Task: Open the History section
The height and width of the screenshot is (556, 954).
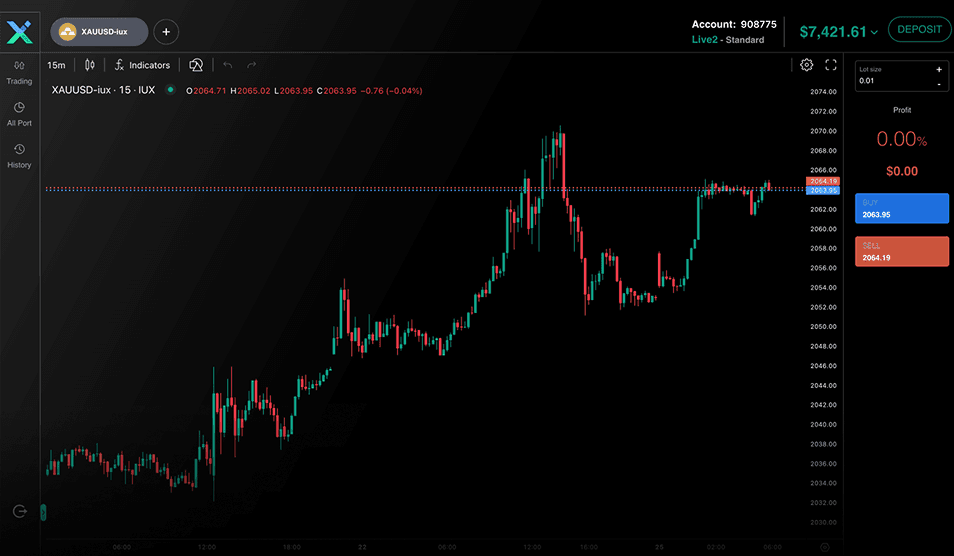Action: (x=19, y=155)
